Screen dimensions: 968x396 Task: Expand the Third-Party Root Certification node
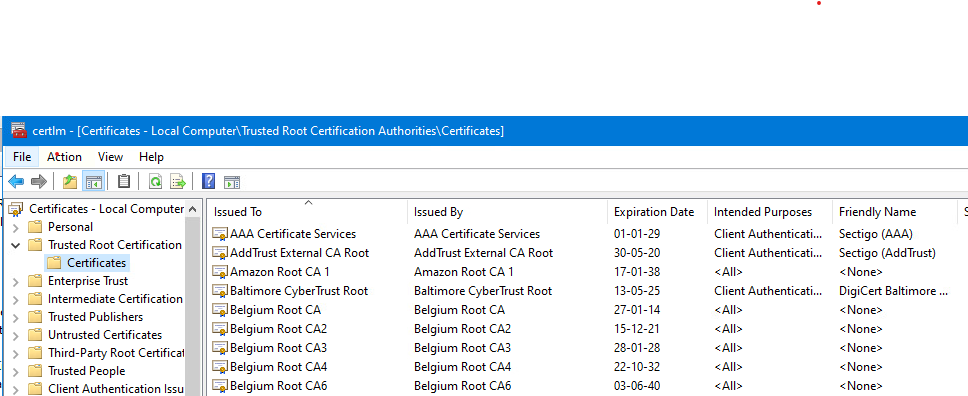16,353
